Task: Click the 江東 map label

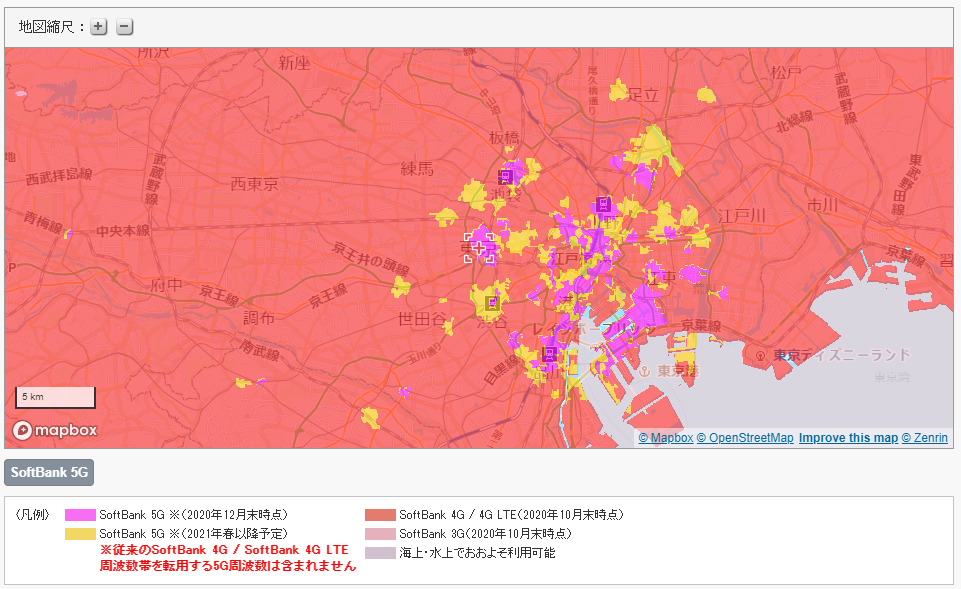Action: point(662,278)
